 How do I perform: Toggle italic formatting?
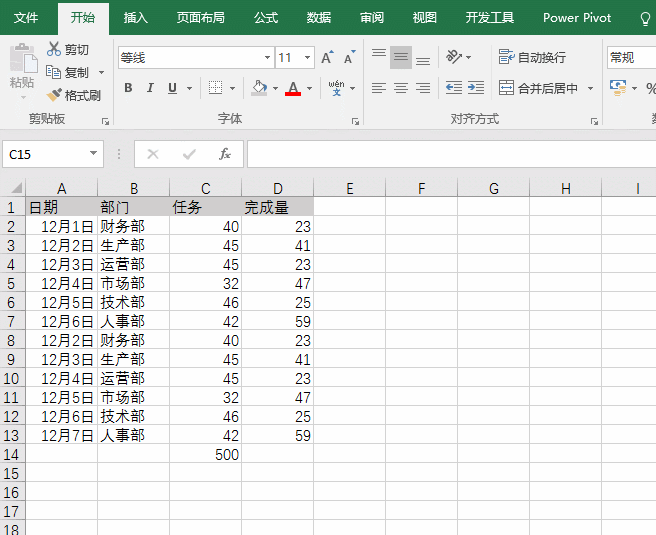pyautogui.click(x=150, y=88)
